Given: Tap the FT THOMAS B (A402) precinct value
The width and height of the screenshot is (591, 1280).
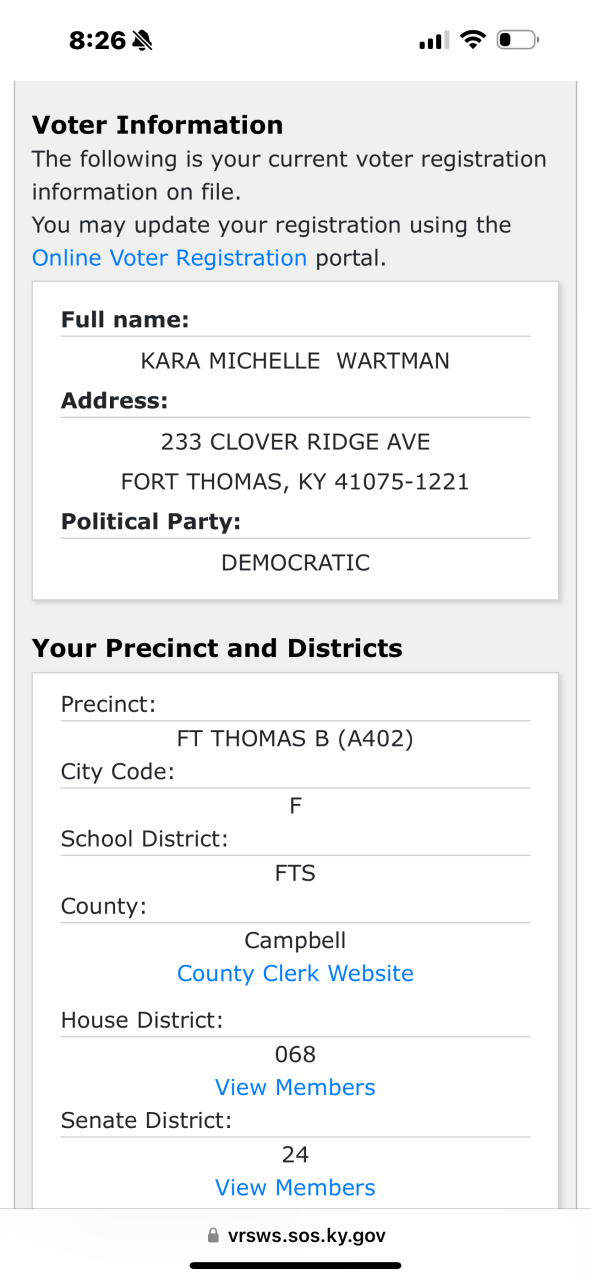Looking at the screenshot, I should (295, 739).
